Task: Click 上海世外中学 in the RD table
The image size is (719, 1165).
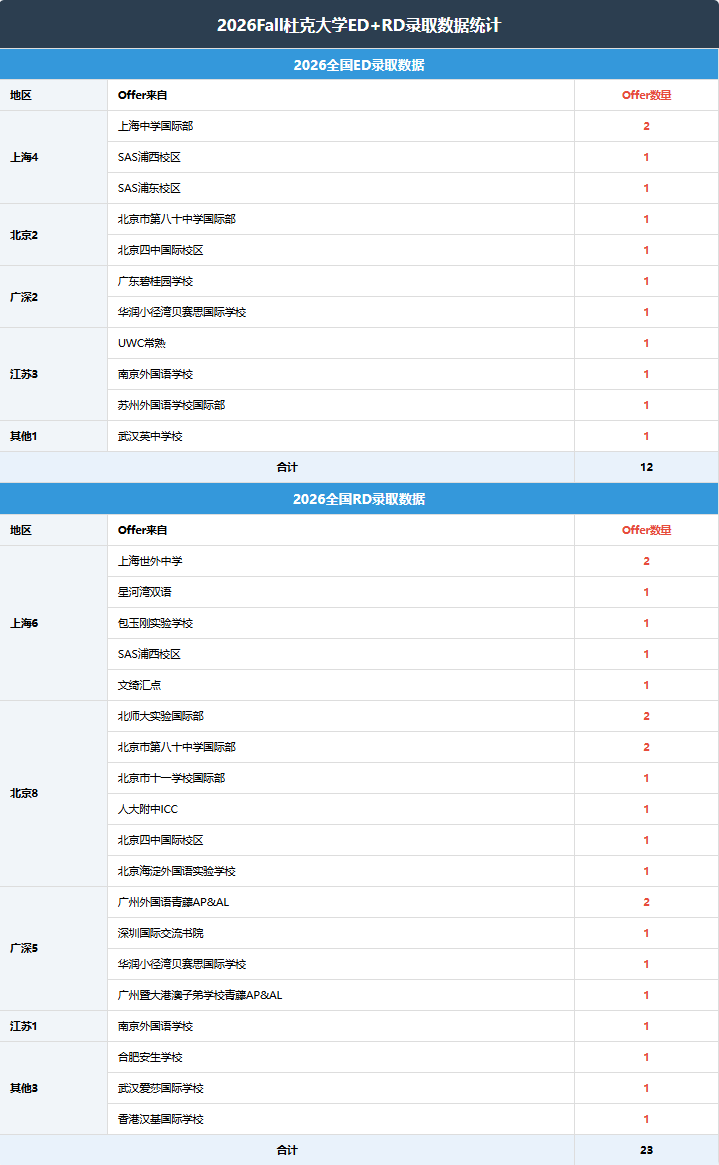Action: coord(150,561)
